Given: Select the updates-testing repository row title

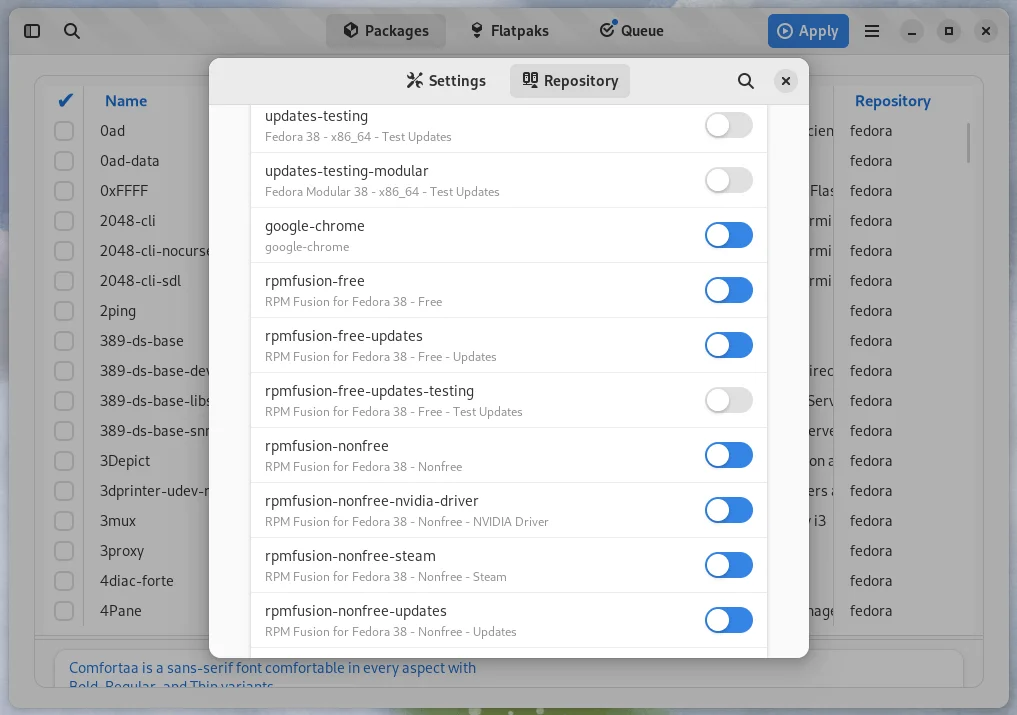Looking at the screenshot, I should pyautogui.click(x=317, y=116).
